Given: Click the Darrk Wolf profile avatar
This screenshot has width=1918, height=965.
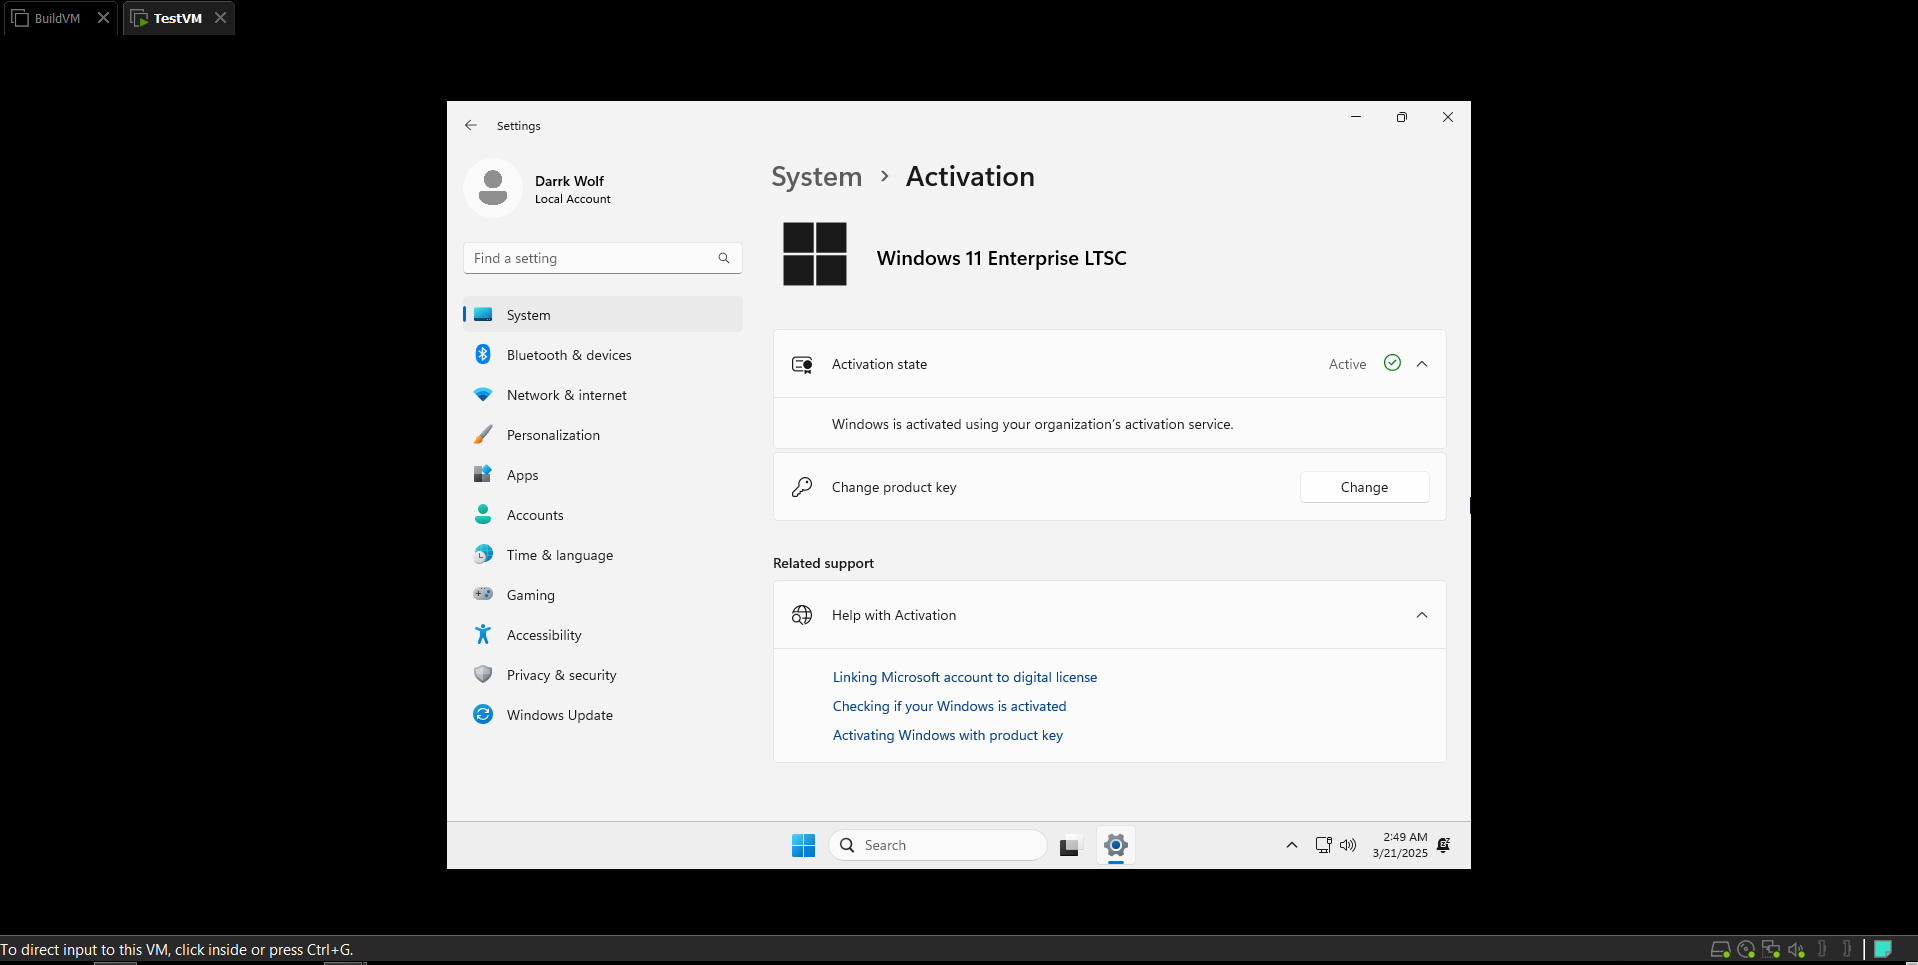Looking at the screenshot, I should point(493,188).
